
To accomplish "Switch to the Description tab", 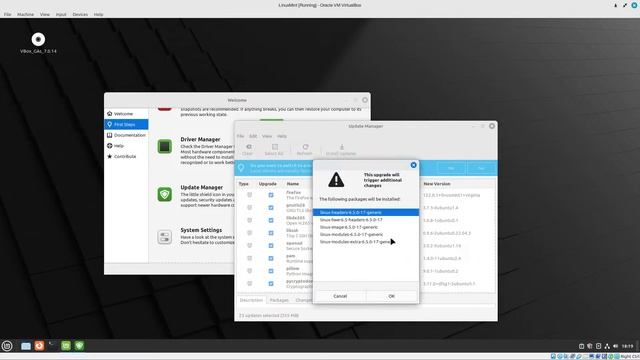I will 251,300.
